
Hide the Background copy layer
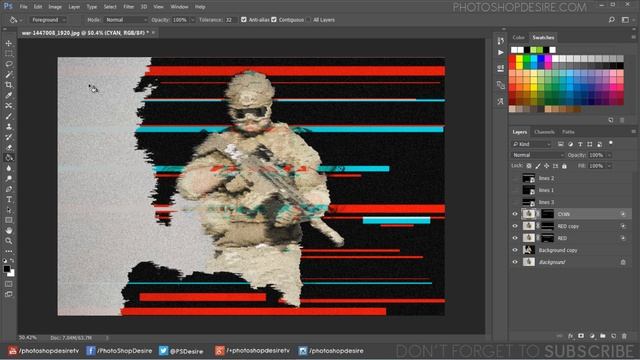515,250
